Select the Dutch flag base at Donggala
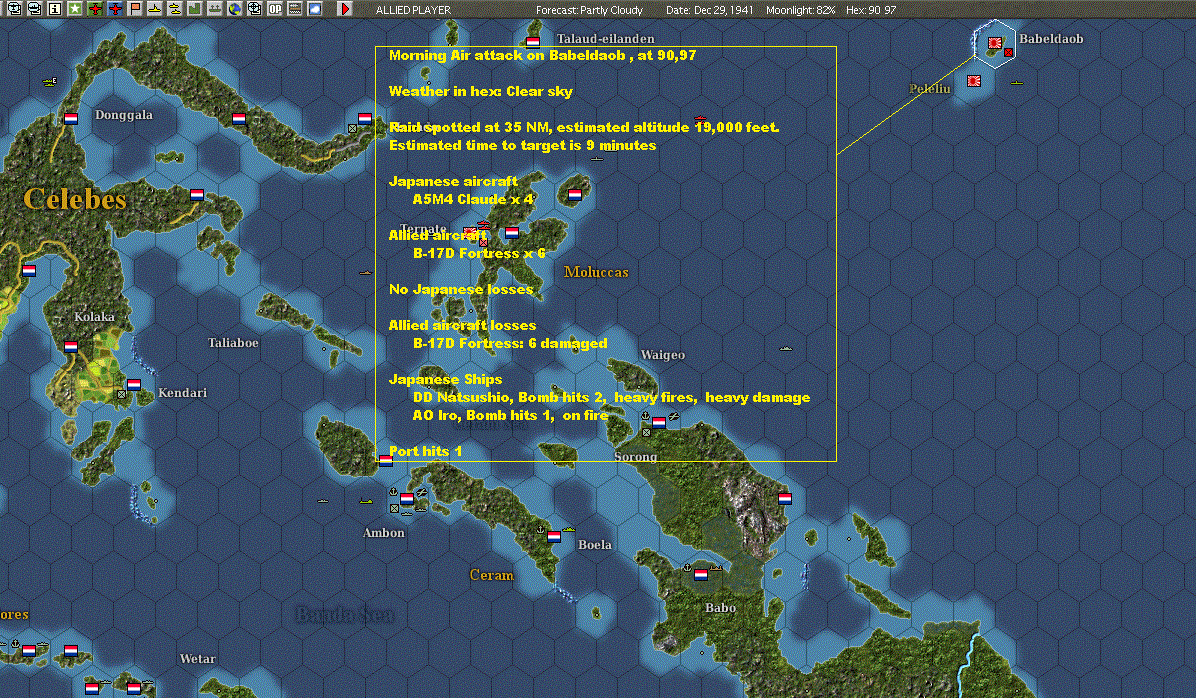Image resolution: width=1196 pixels, height=698 pixels. coord(71,118)
